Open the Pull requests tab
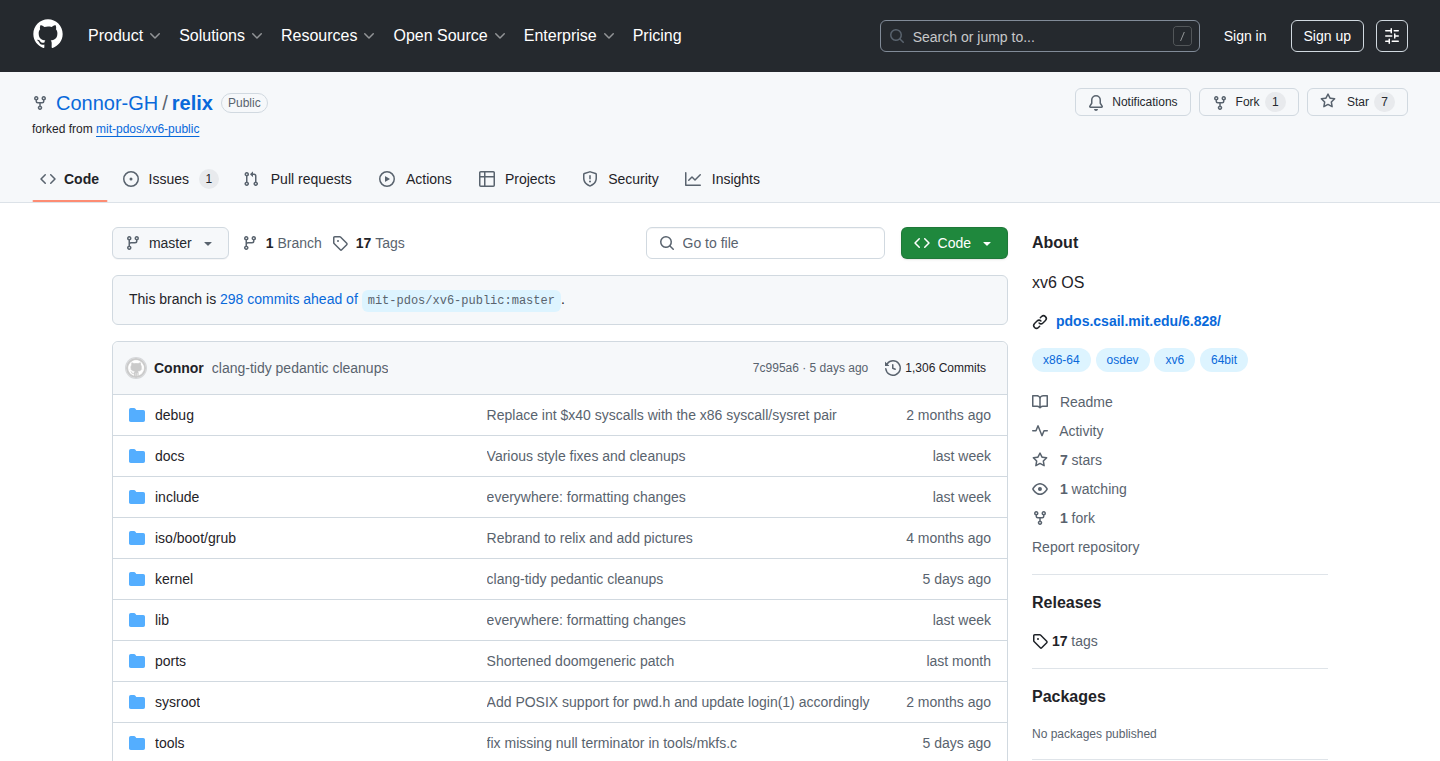1440x761 pixels. pos(298,179)
